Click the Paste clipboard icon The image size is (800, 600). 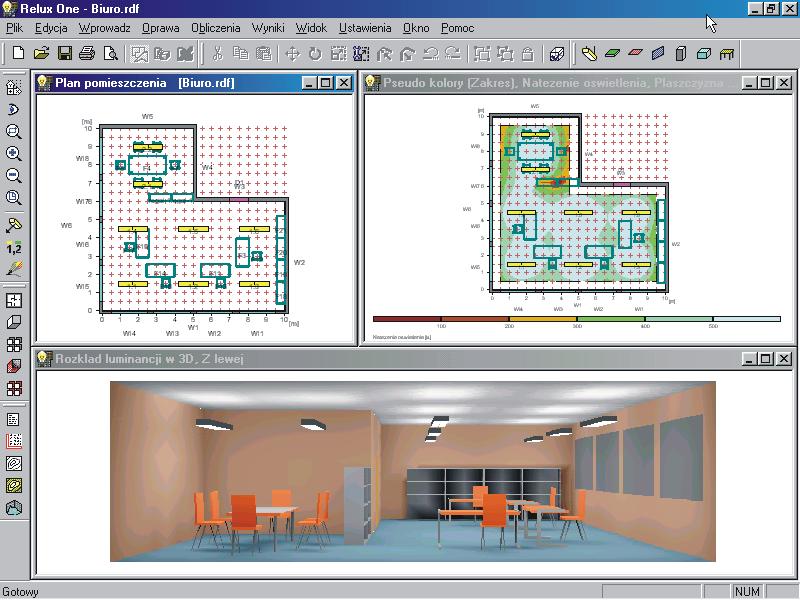(x=263, y=53)
